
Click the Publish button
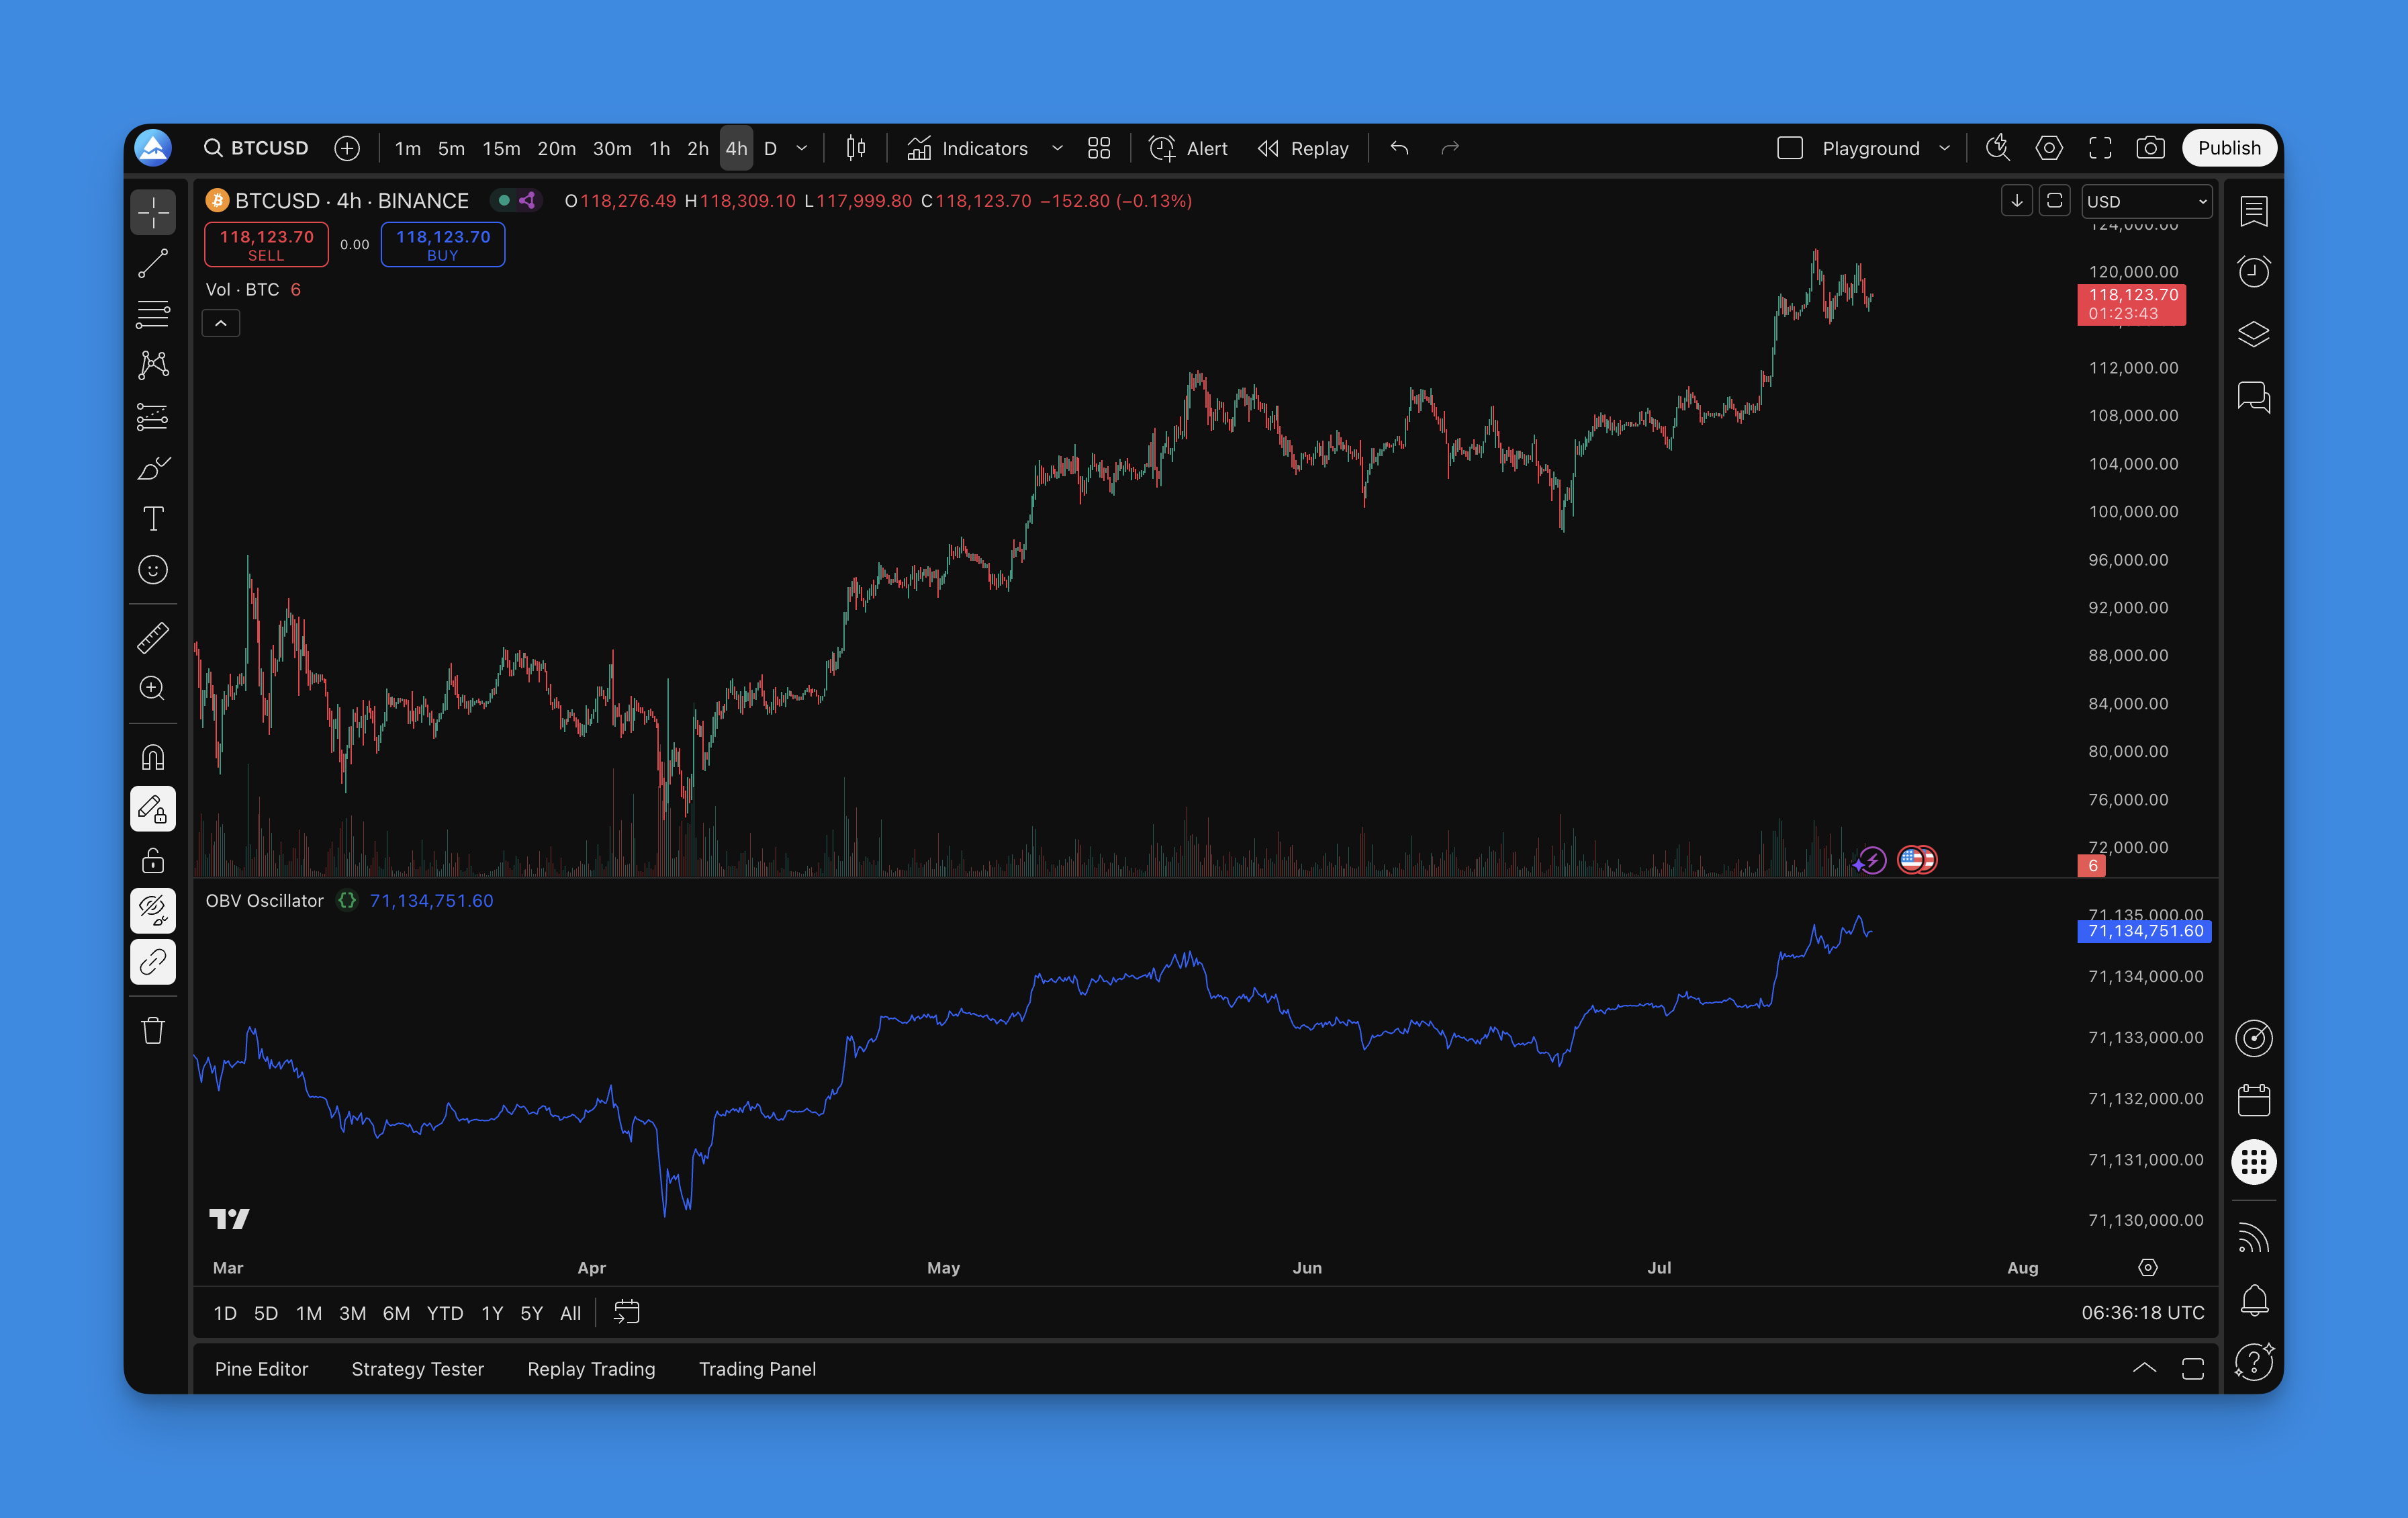[2229, 148]
